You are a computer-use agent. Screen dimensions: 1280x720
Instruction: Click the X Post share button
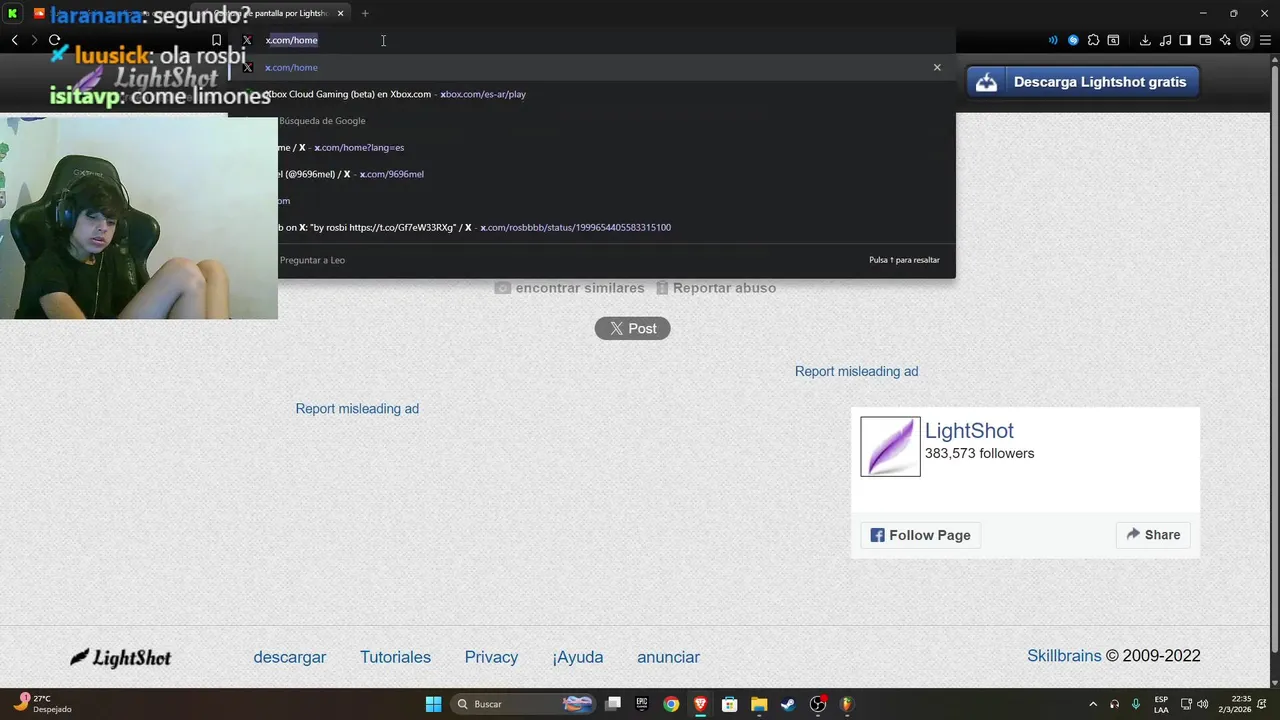[632, 328]
